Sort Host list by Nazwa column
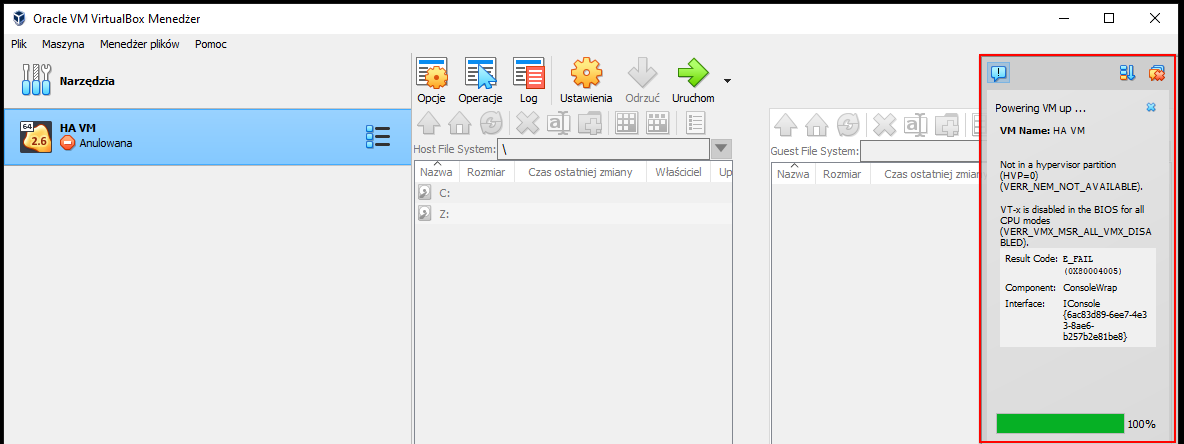 [x=436, y=173]
